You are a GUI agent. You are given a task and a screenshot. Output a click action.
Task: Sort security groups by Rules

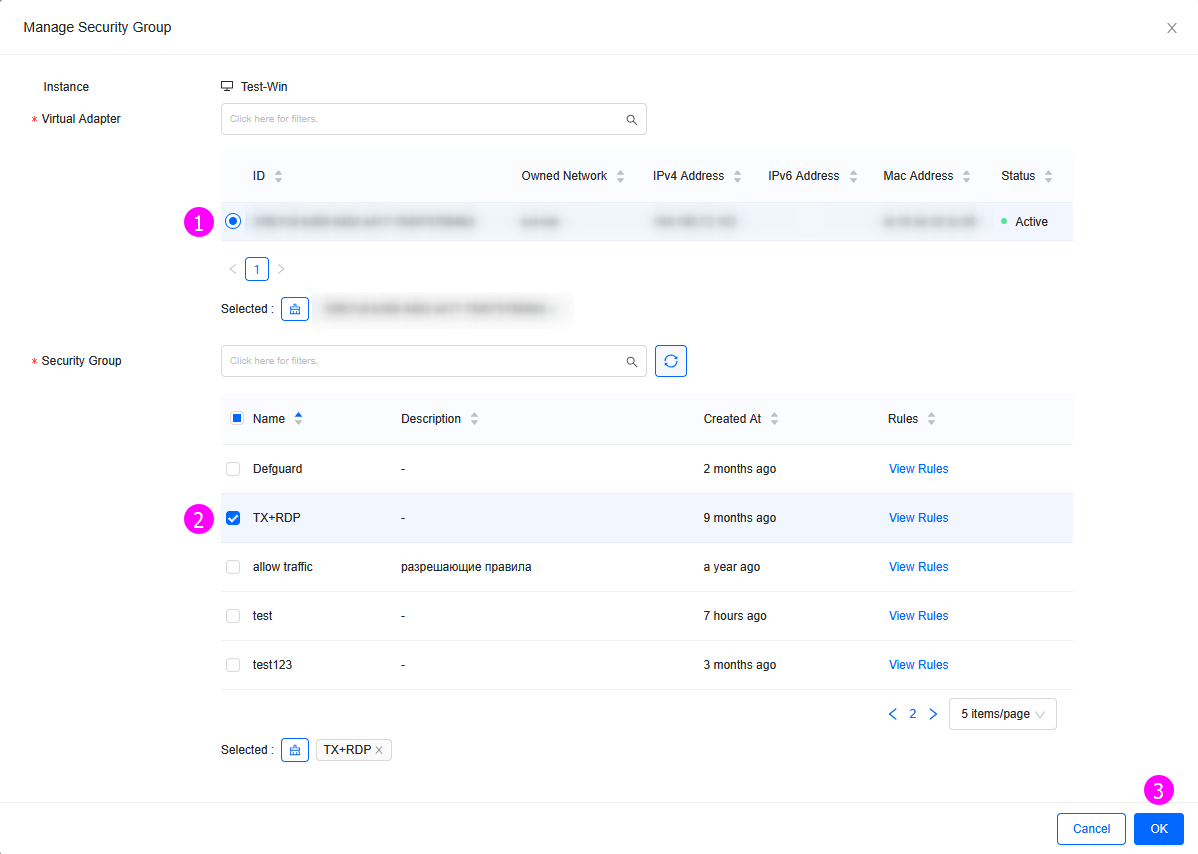pos(931,419)
